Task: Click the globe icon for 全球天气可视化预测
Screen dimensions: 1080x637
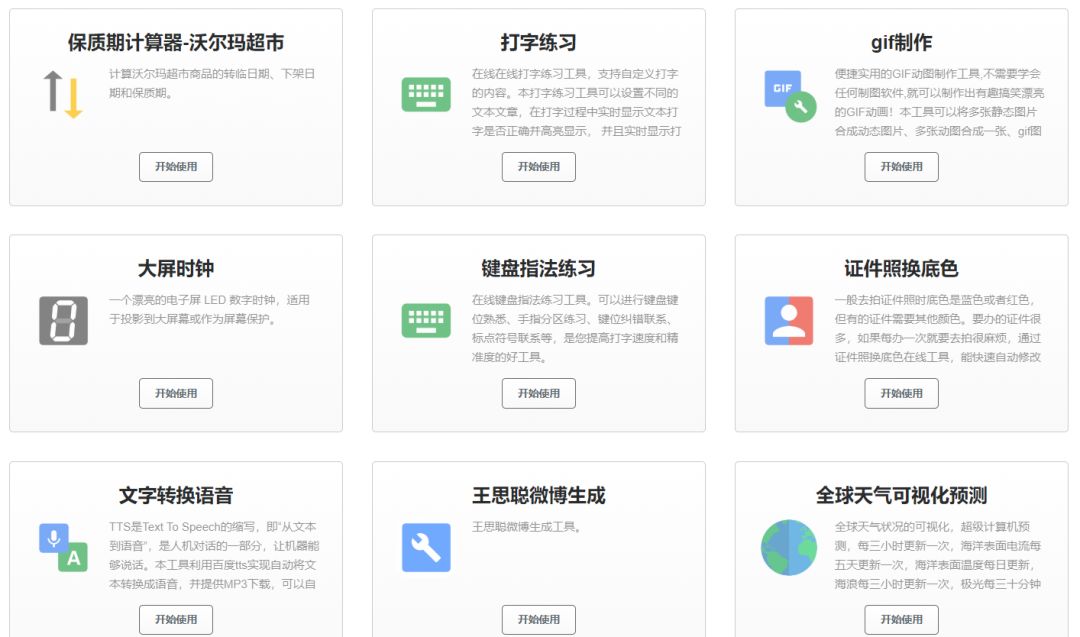Action: coord(789,547)
